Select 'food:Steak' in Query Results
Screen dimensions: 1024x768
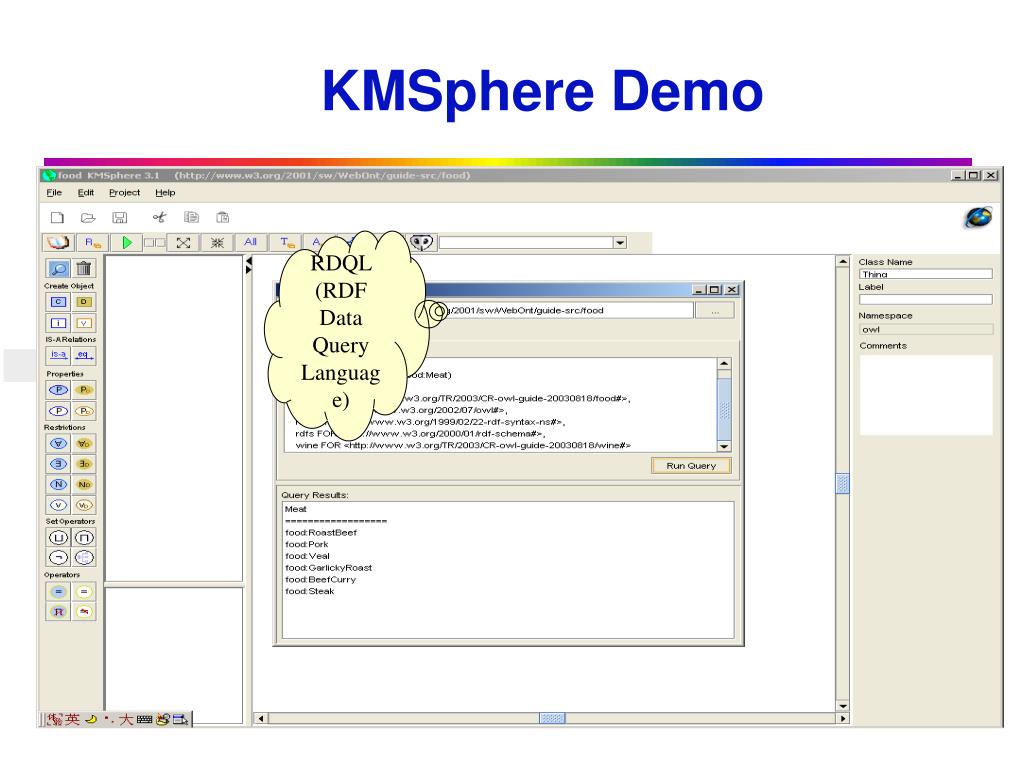tap(309, 591)
